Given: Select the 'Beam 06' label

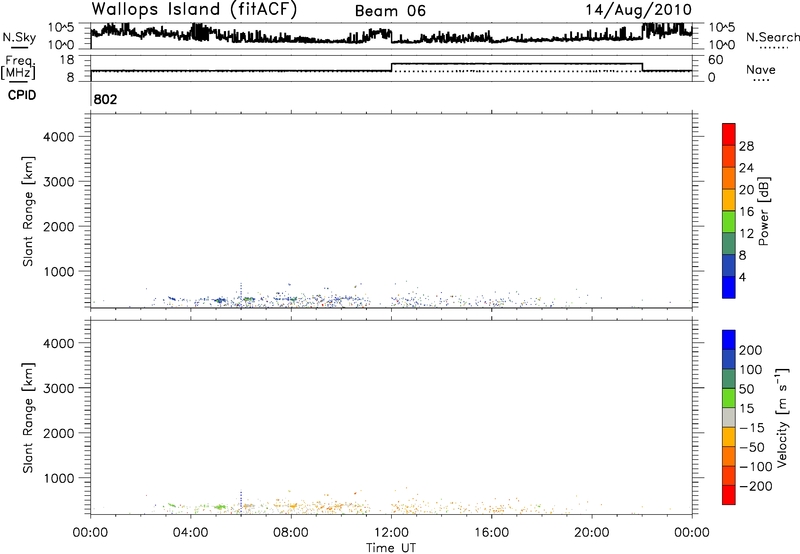Looking at the screenshot, I should coord(390,11).
